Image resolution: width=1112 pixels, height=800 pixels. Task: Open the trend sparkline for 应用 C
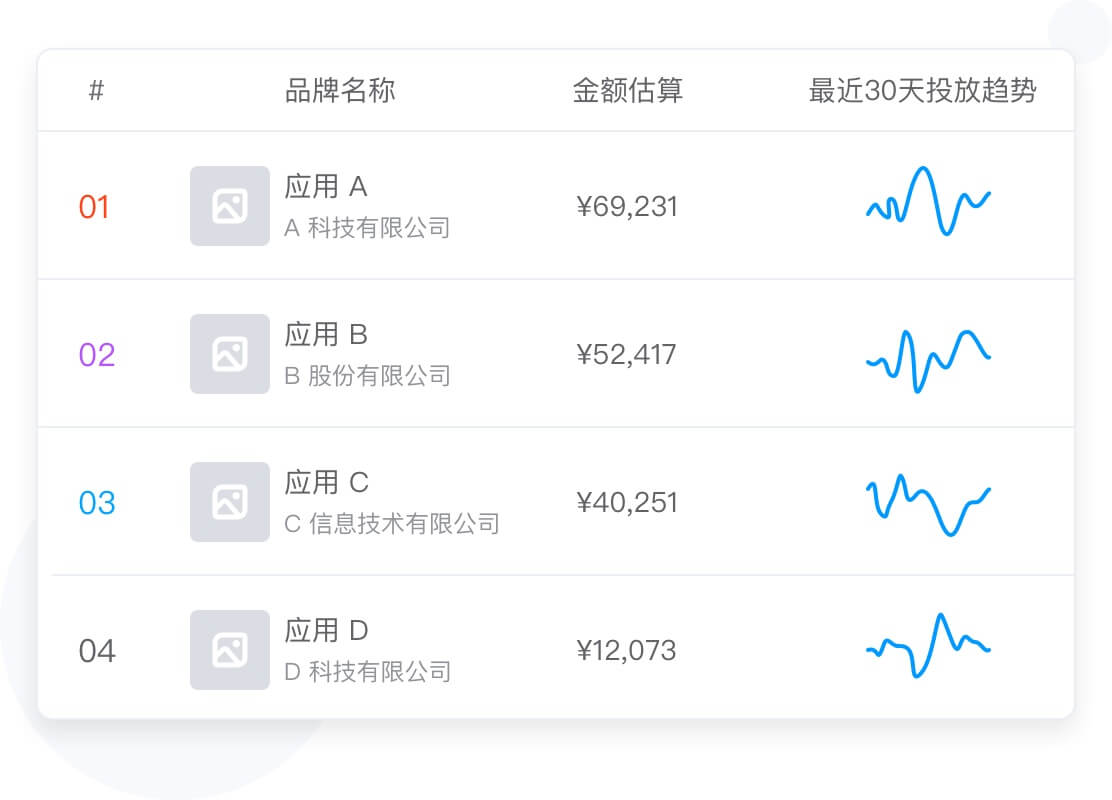pos(928,503)
